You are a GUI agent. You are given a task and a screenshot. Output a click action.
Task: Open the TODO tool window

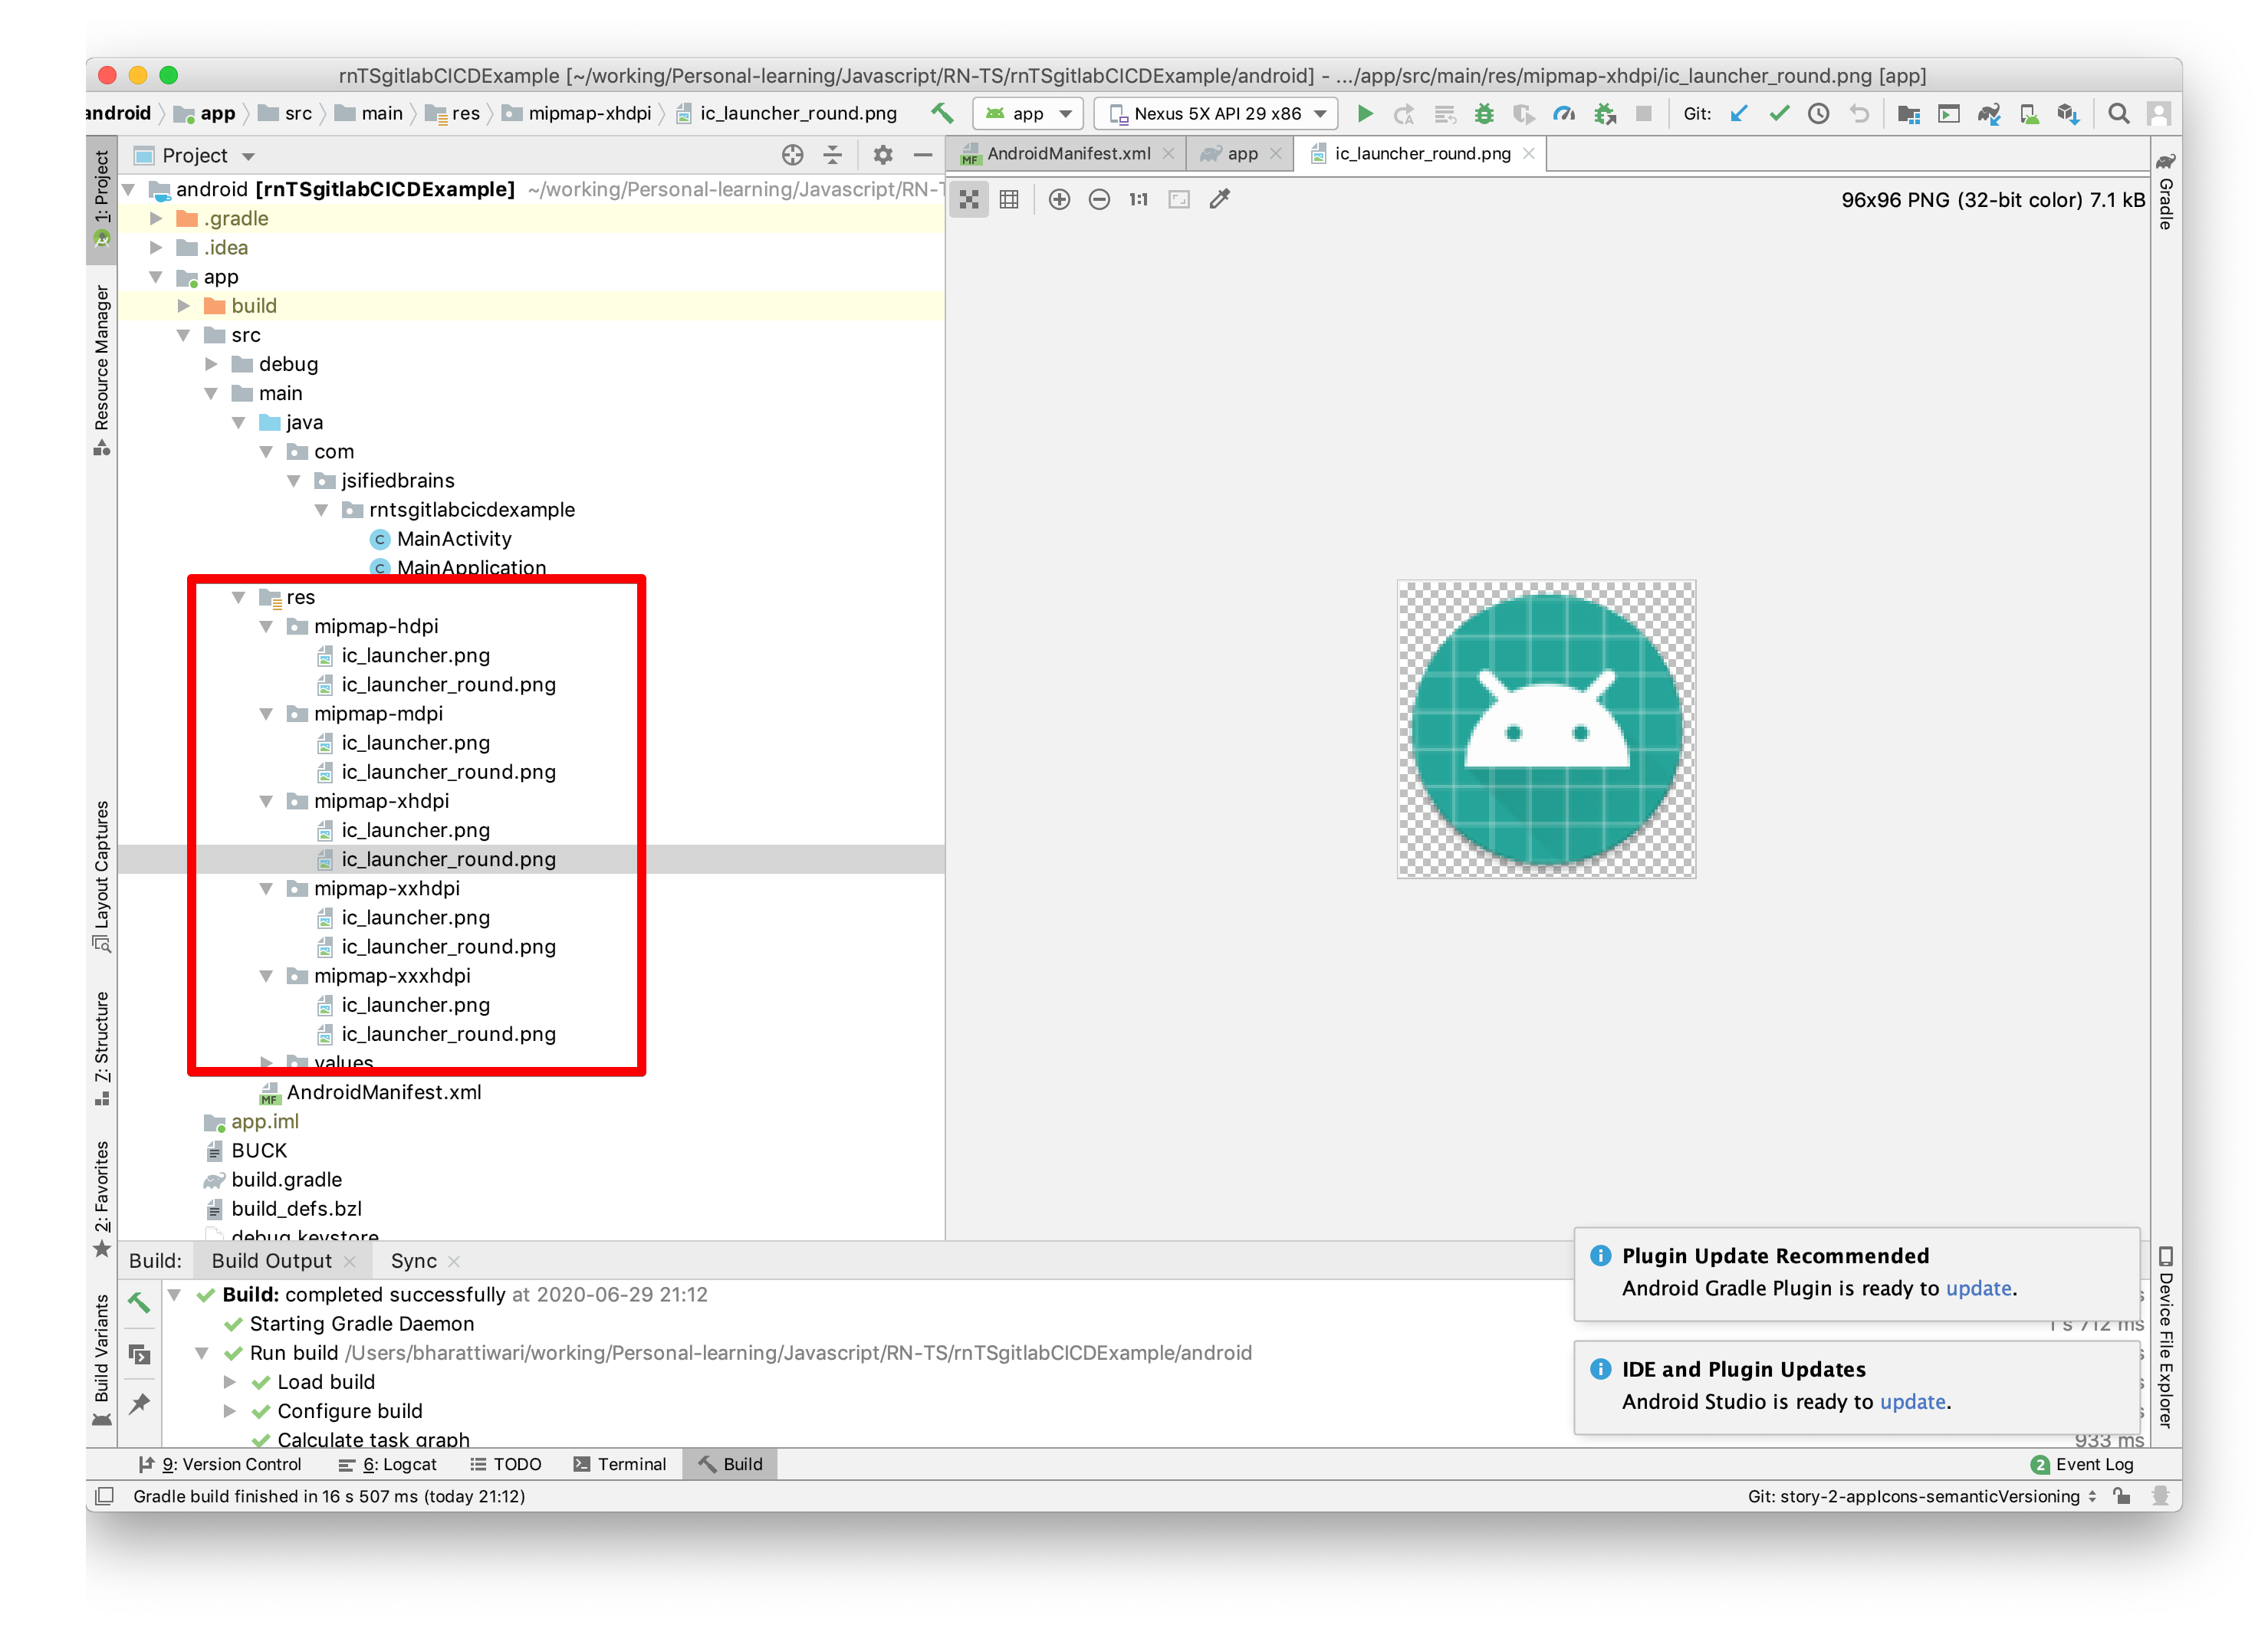tap(506, 1463)
